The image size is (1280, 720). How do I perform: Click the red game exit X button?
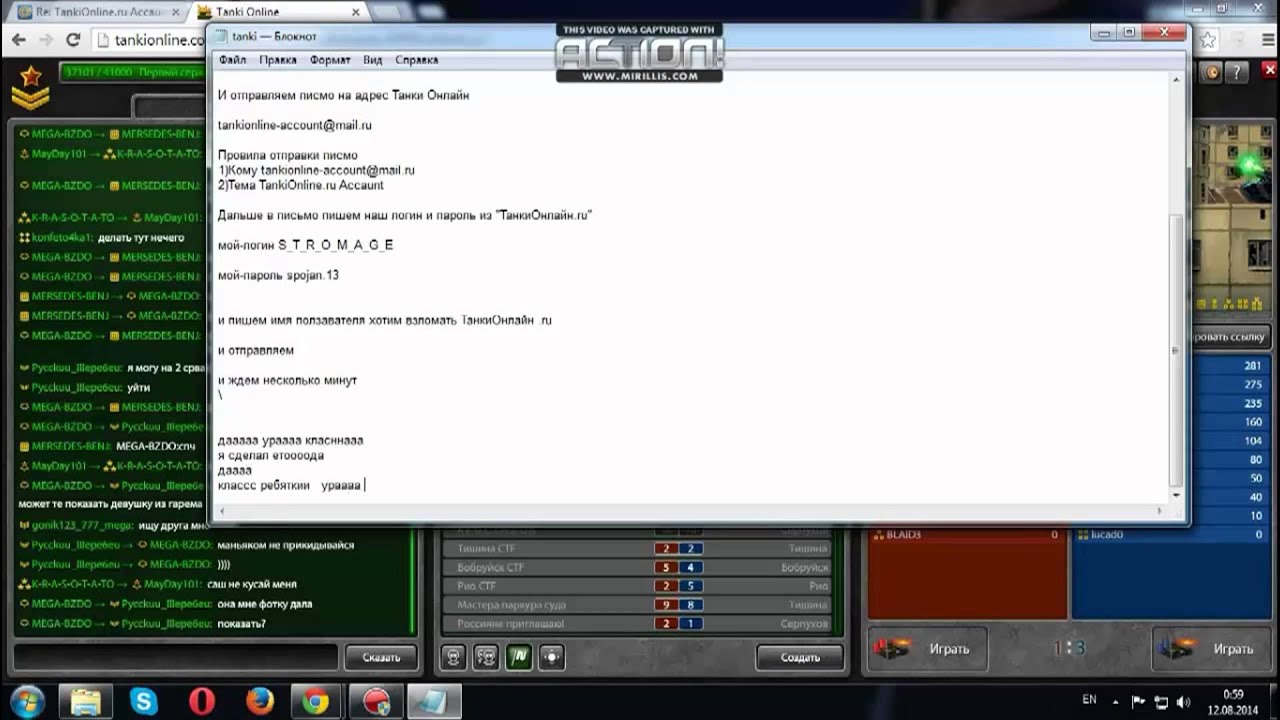[x=1269, y=72]
